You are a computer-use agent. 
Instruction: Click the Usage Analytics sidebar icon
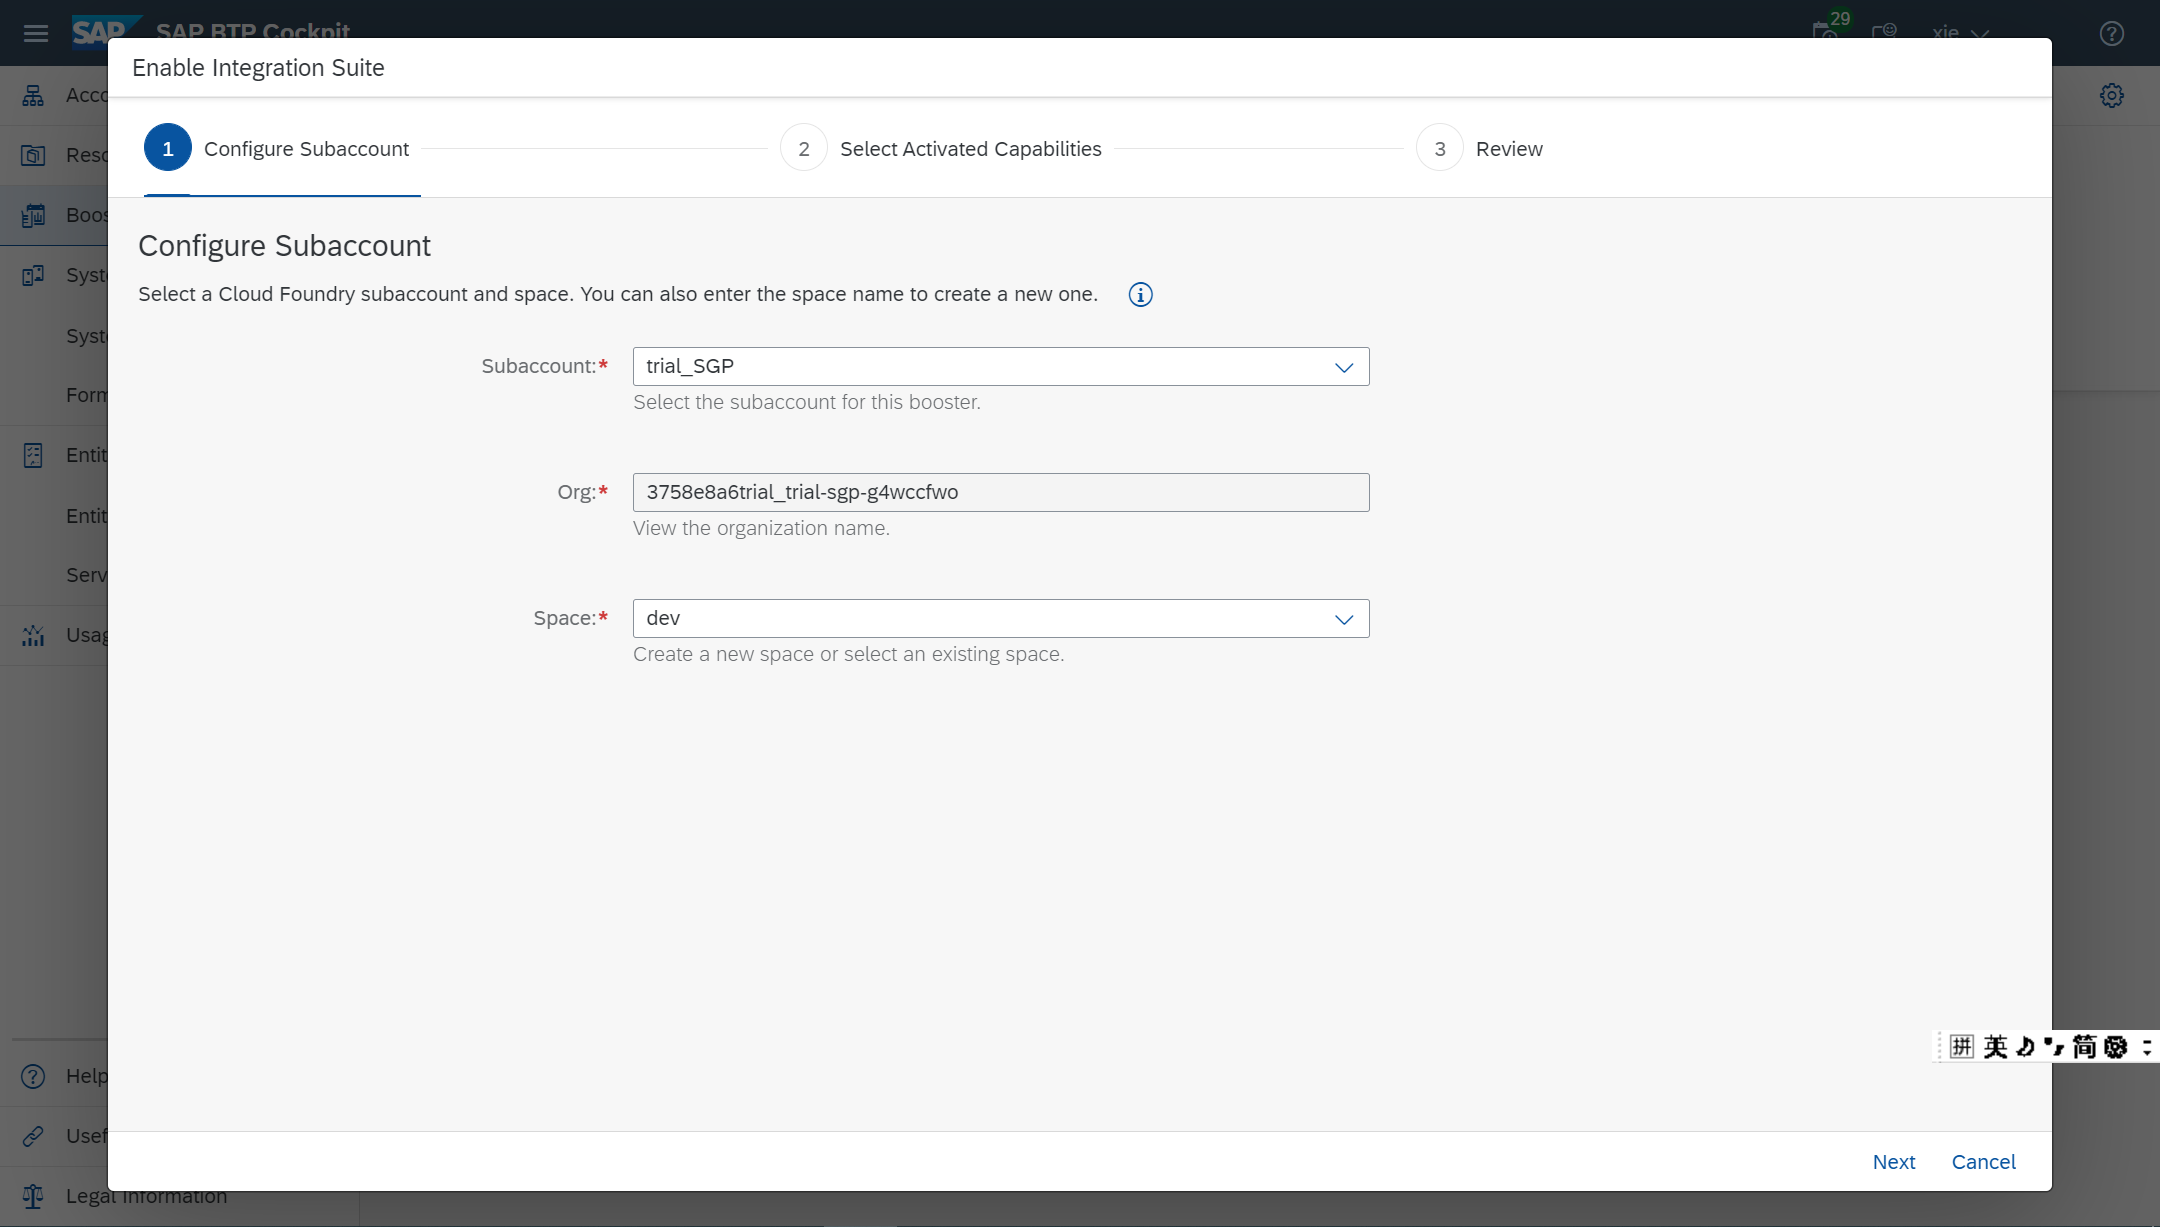point(33,635)
